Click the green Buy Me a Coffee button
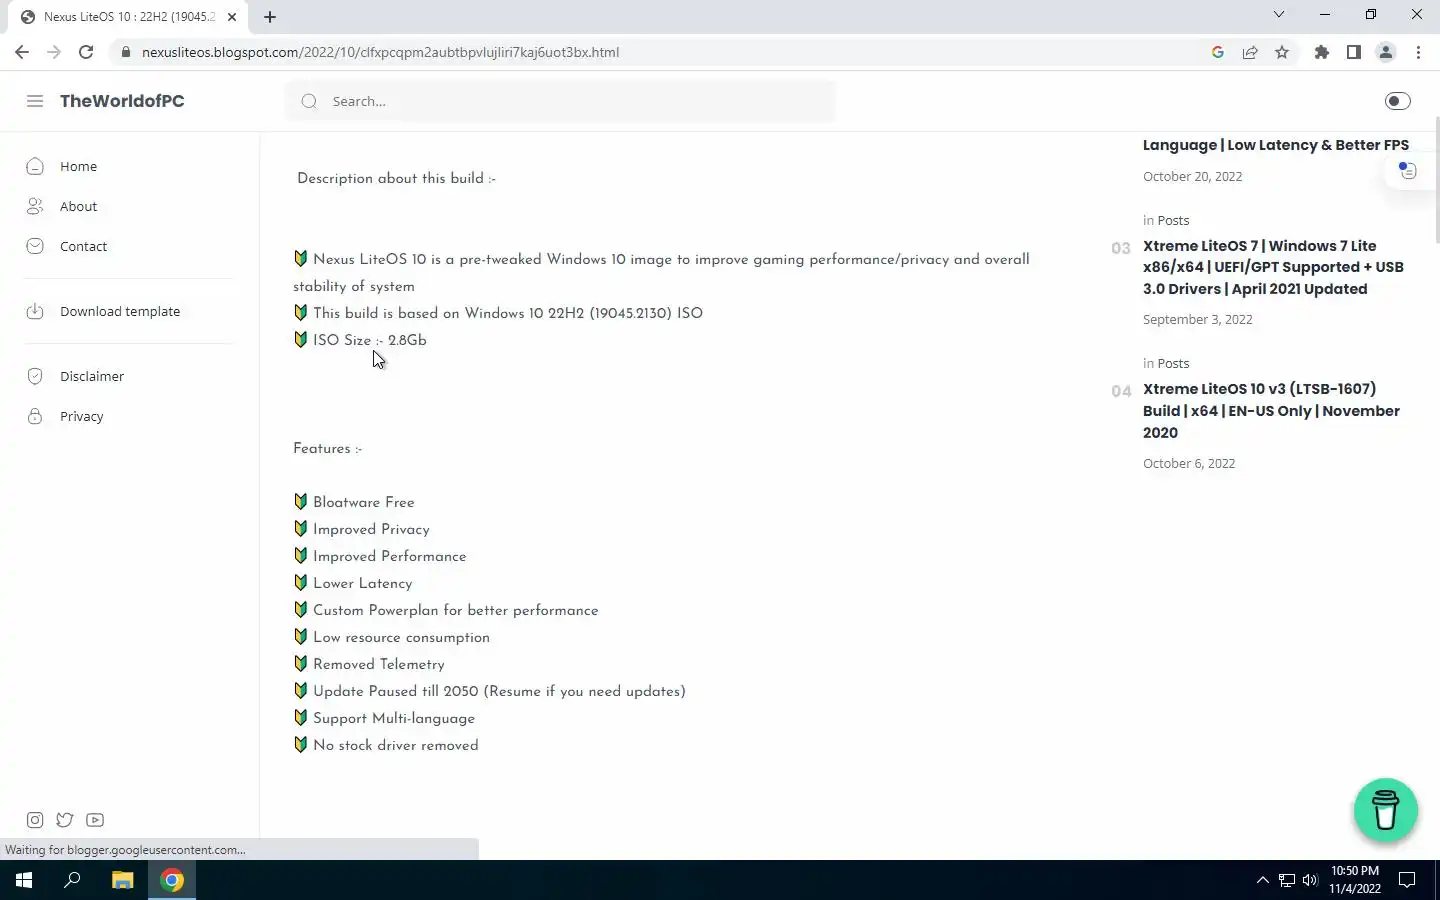The width and height of the screenshot is (1440, 900). click(1385, 810)
